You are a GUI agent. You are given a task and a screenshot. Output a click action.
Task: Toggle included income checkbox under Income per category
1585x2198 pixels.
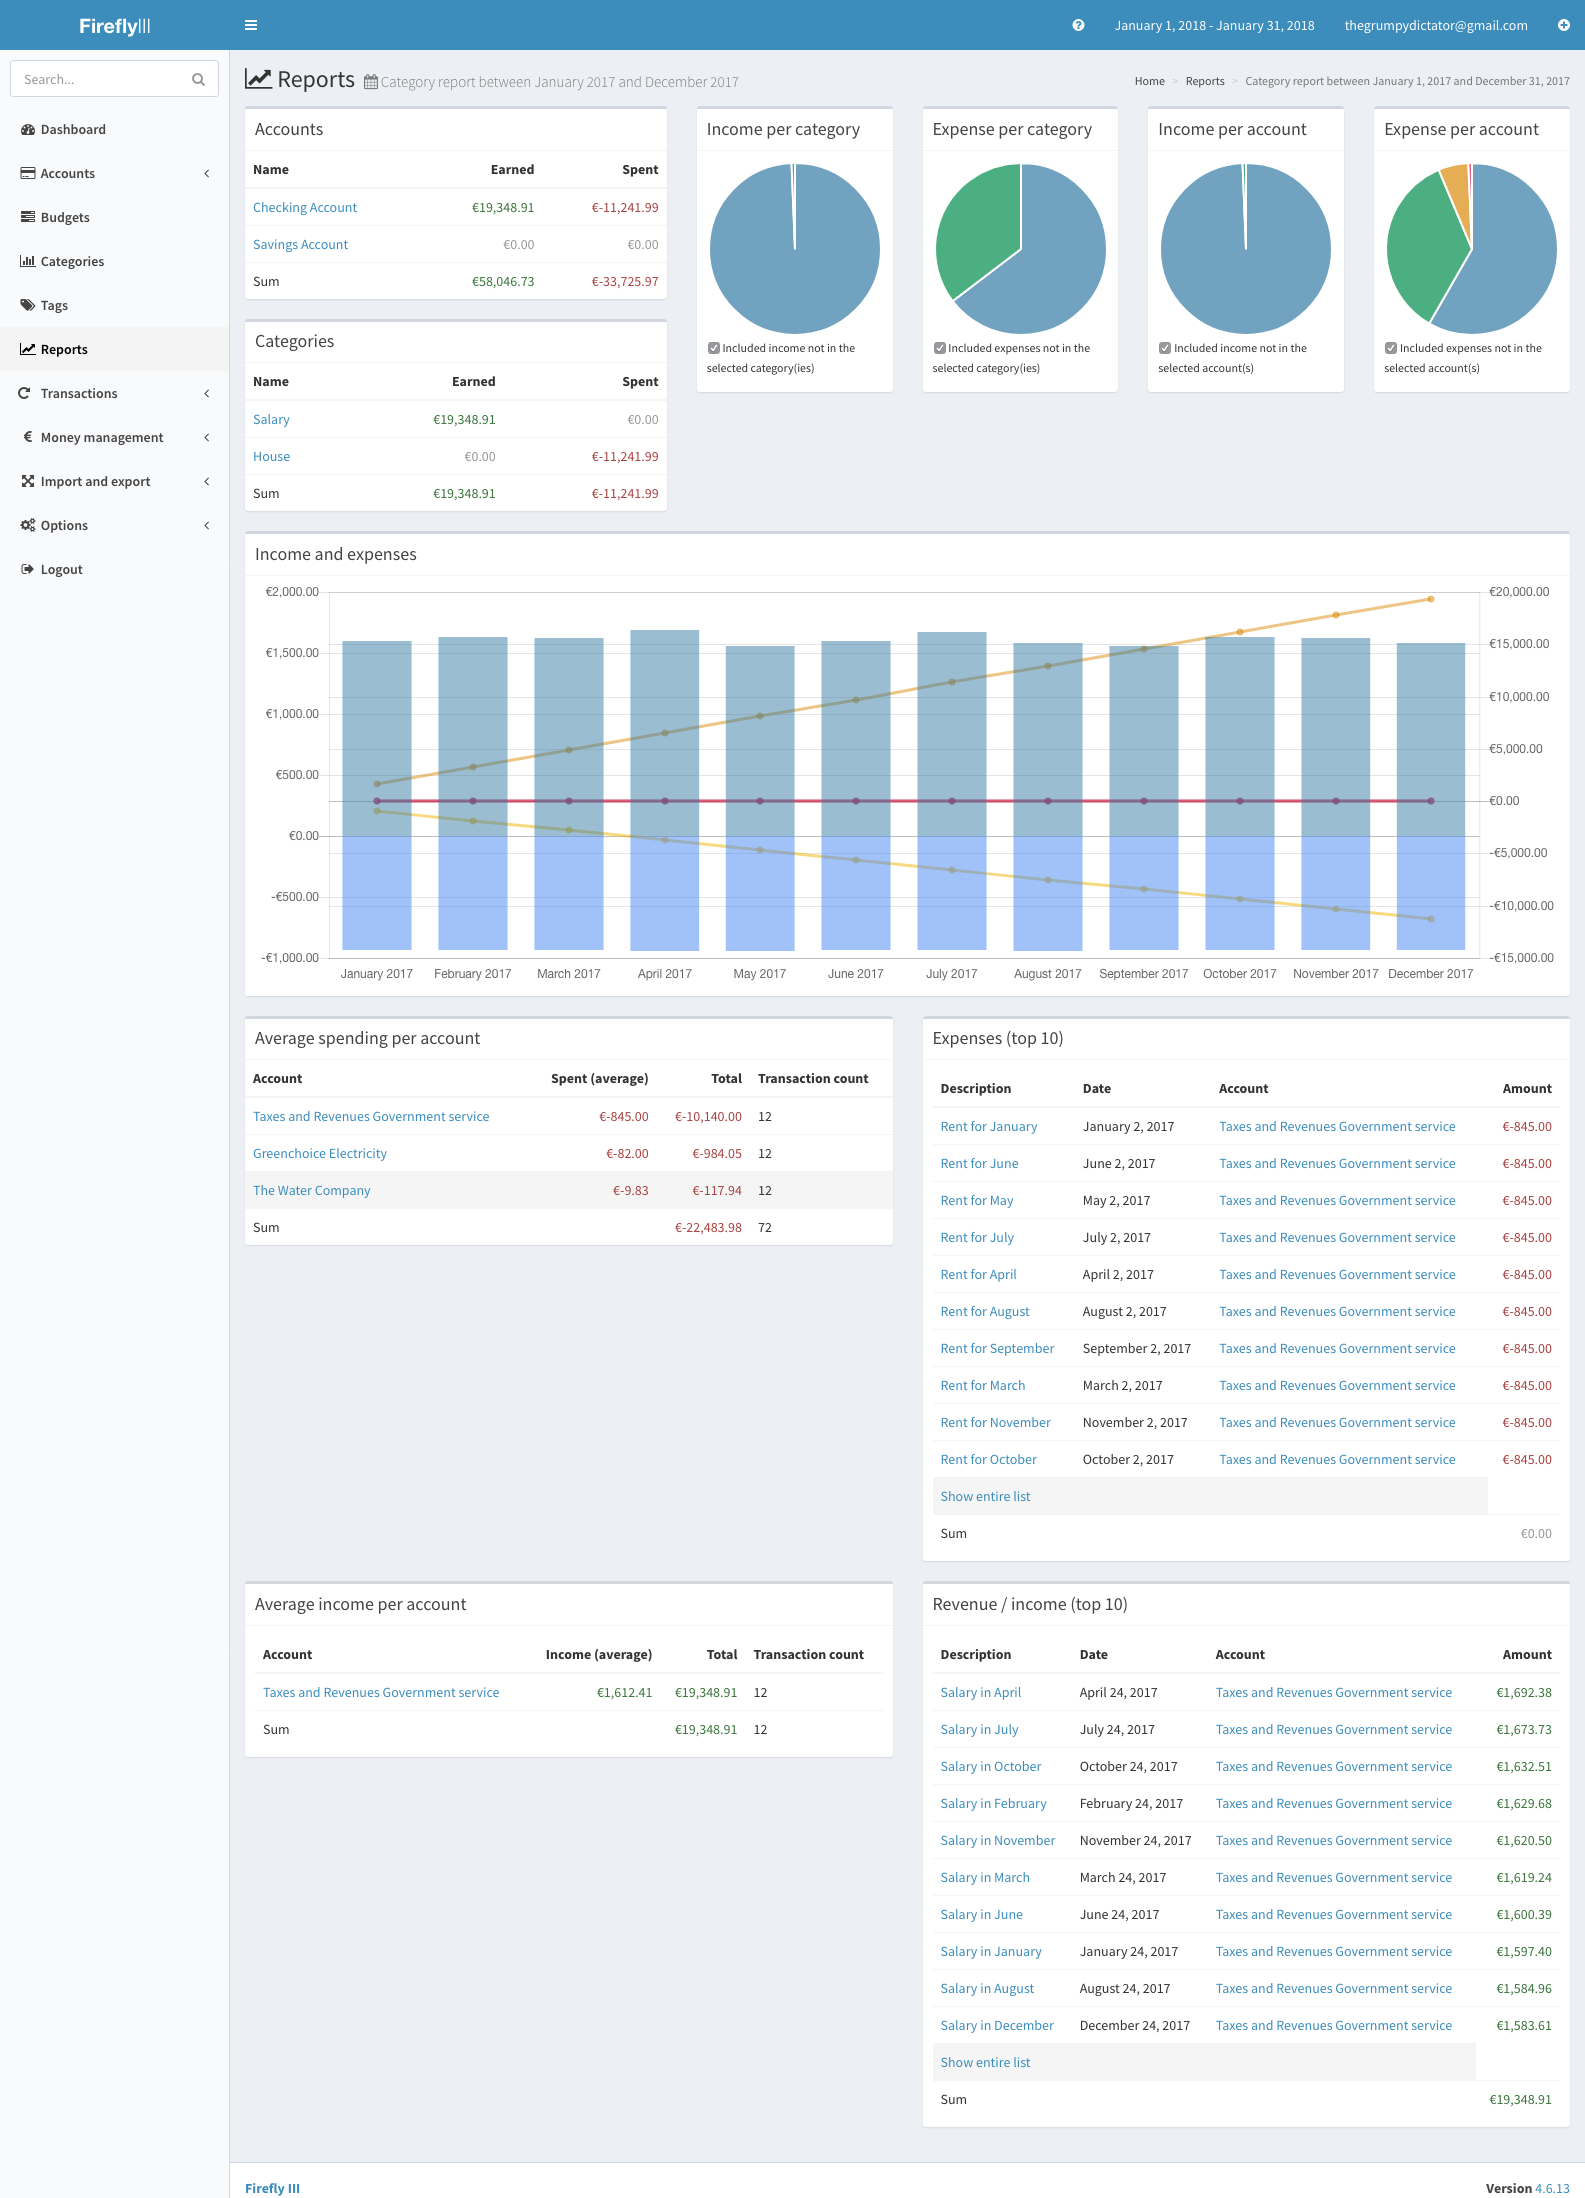pyautogui.click(x=714, y=348)
